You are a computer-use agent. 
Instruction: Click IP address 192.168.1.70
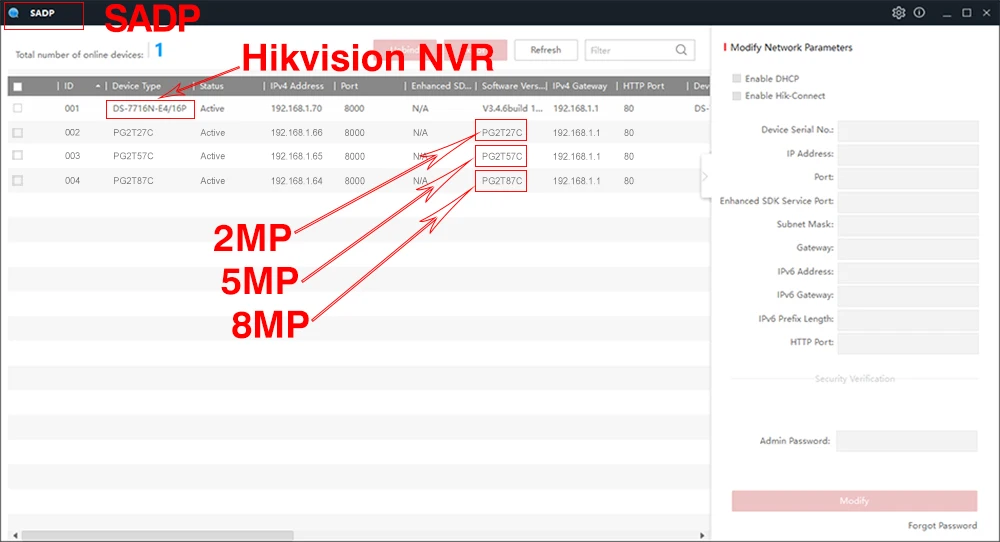296,108
